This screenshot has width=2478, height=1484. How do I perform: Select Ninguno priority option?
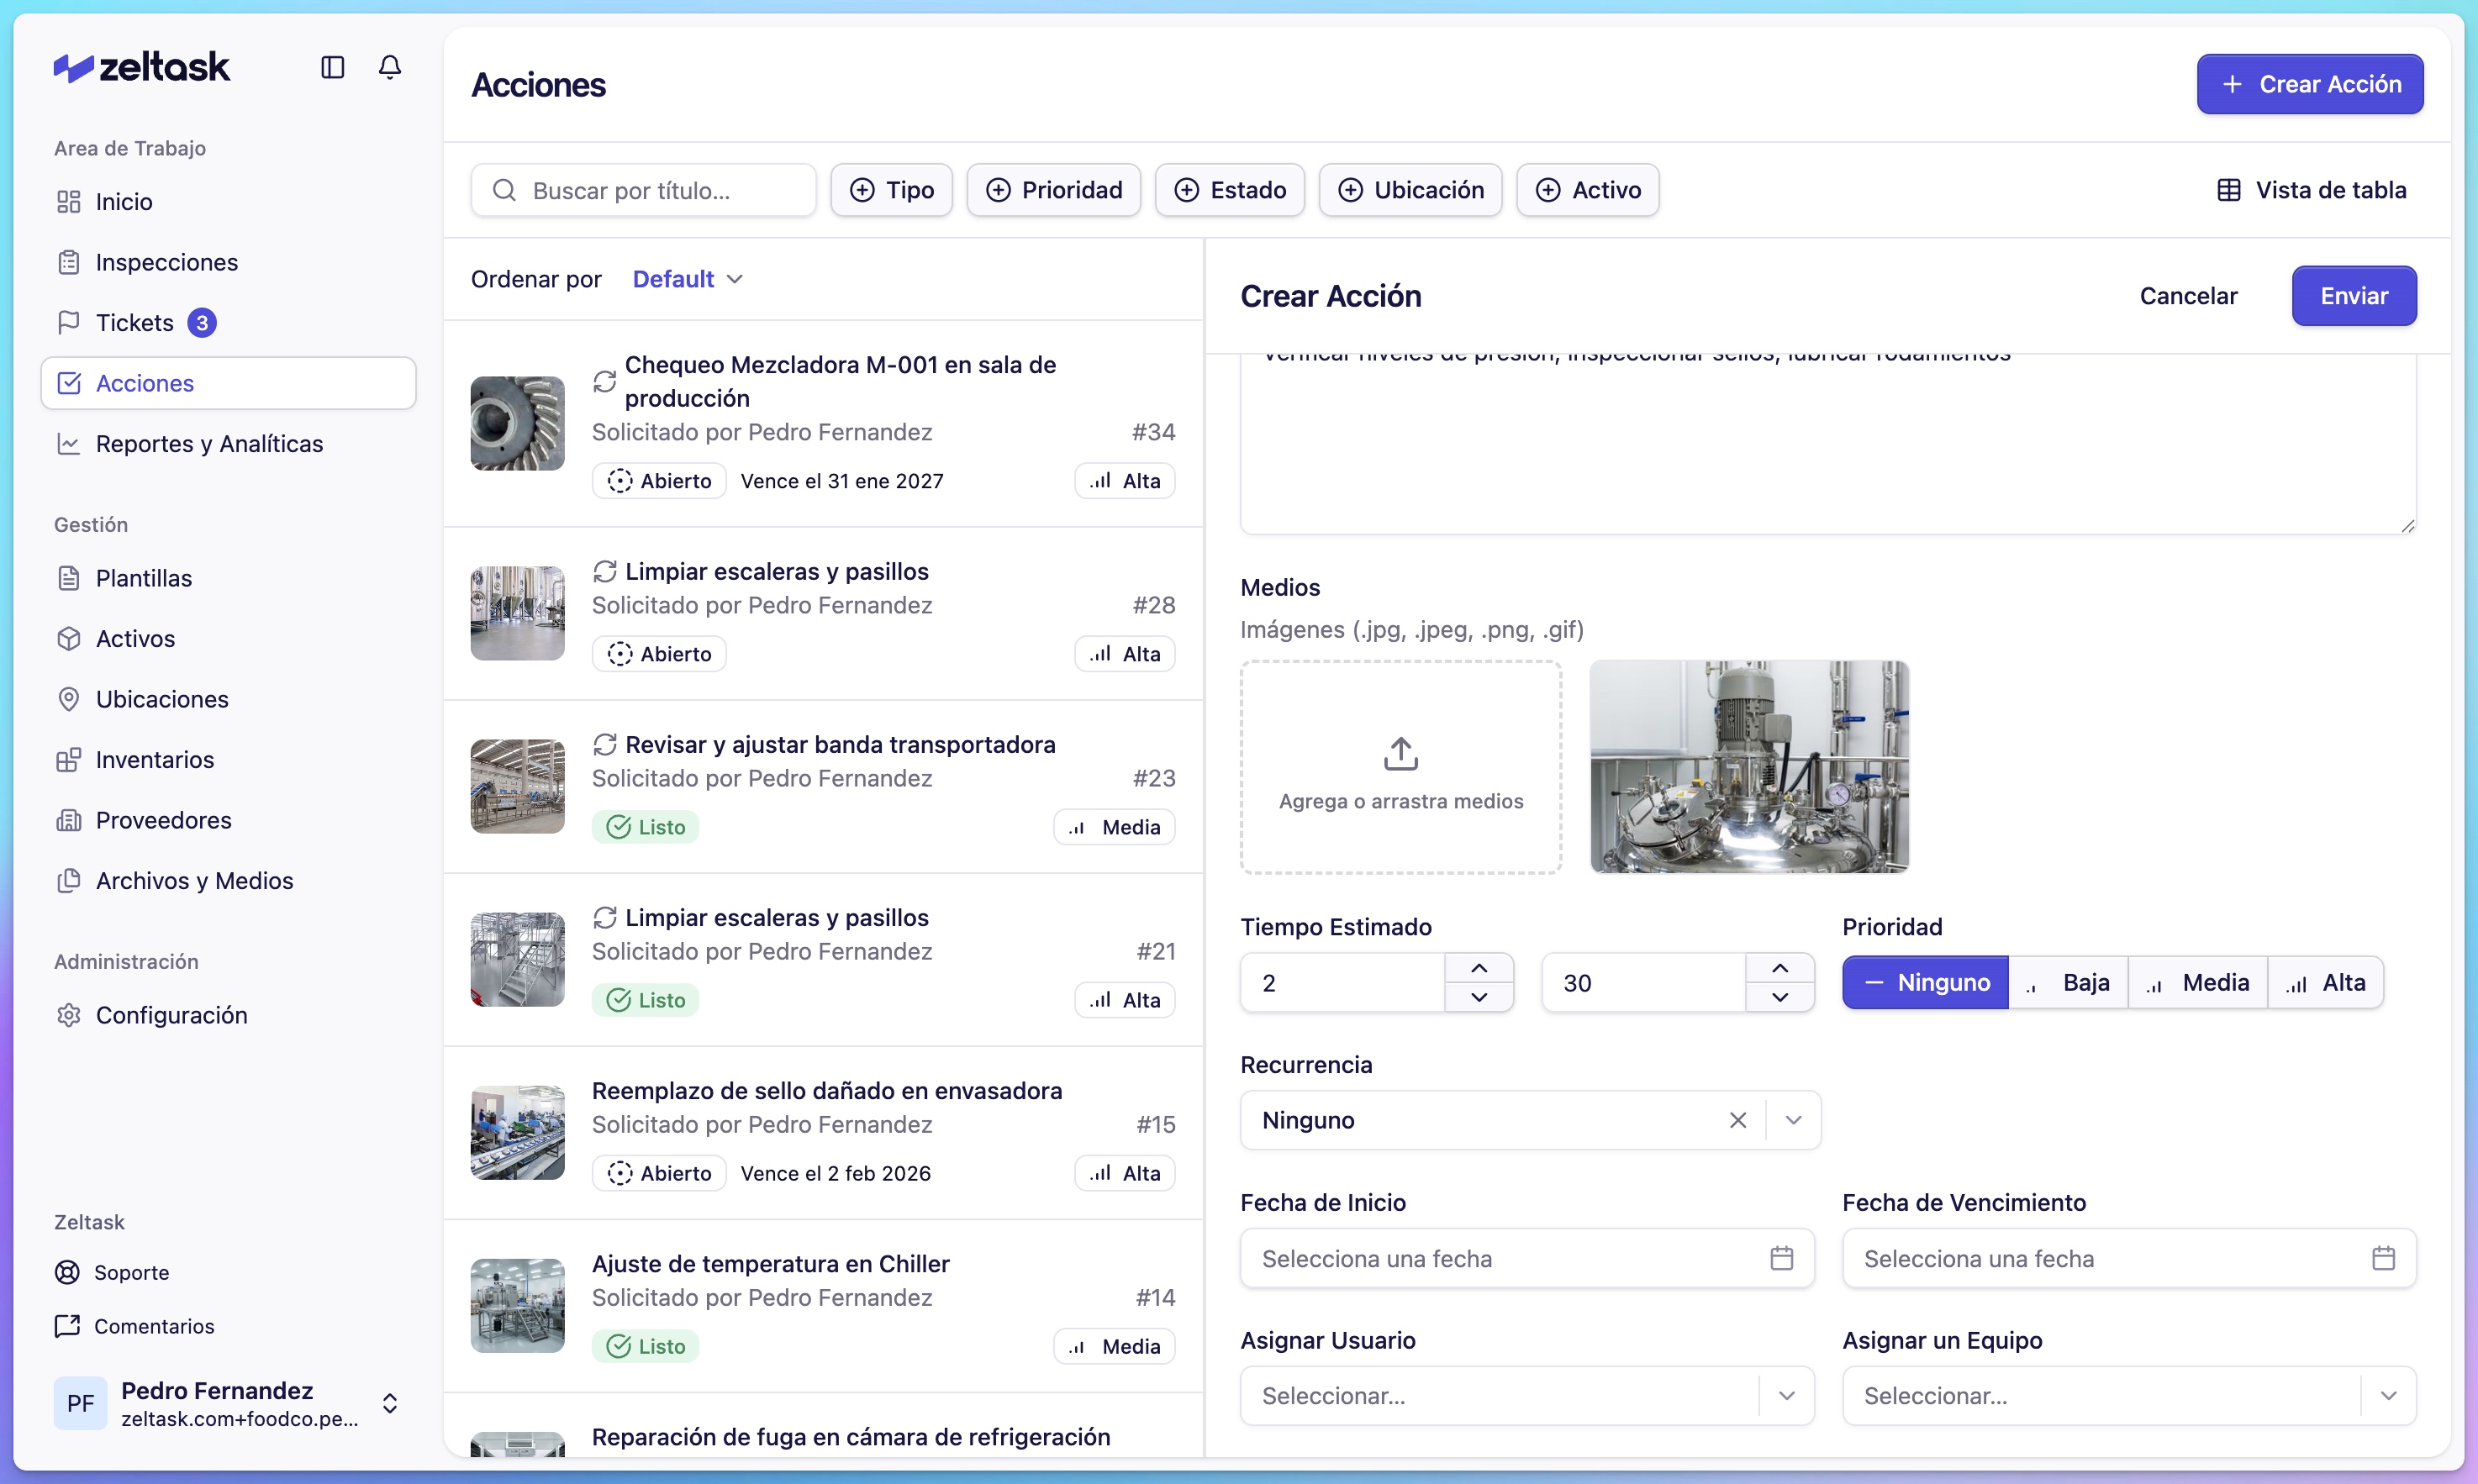(x=1925, y=983)
